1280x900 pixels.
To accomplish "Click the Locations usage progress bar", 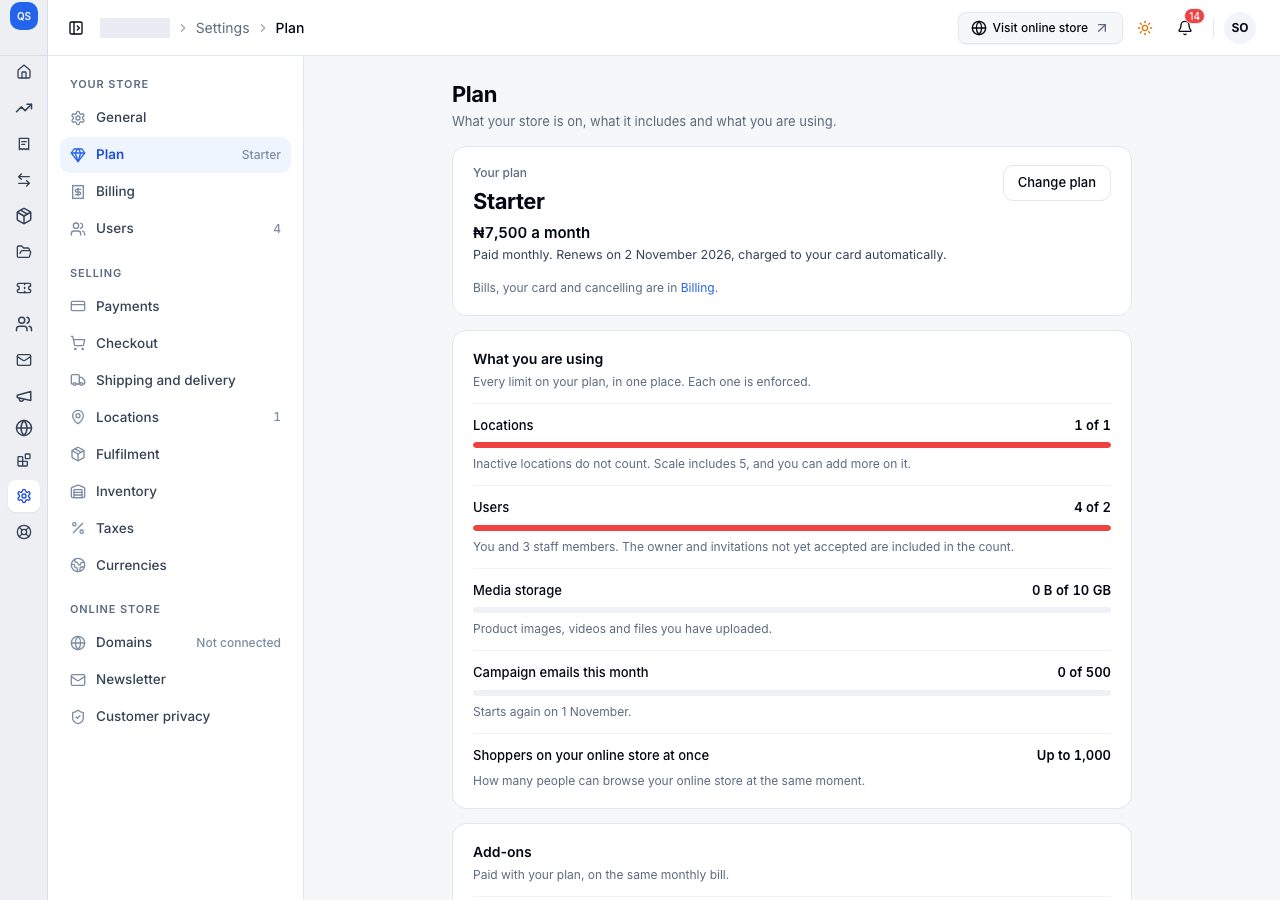I will point(792,445).
